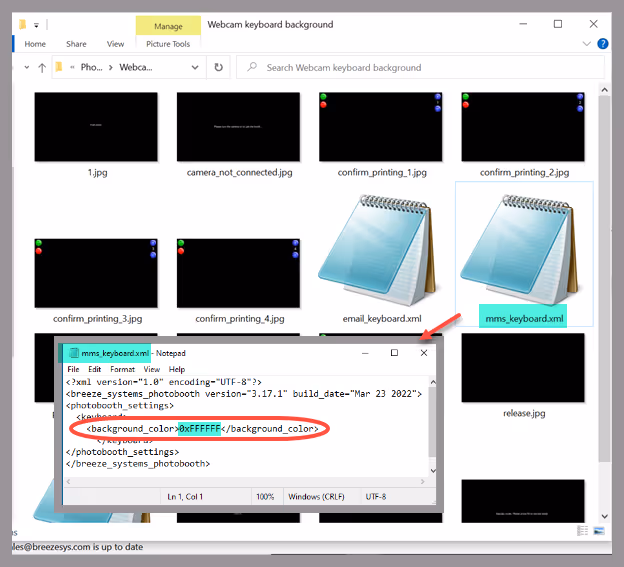Click the folder icon in title bar
This screenshot has width=624, height=567.
click(x=23, y=25)
